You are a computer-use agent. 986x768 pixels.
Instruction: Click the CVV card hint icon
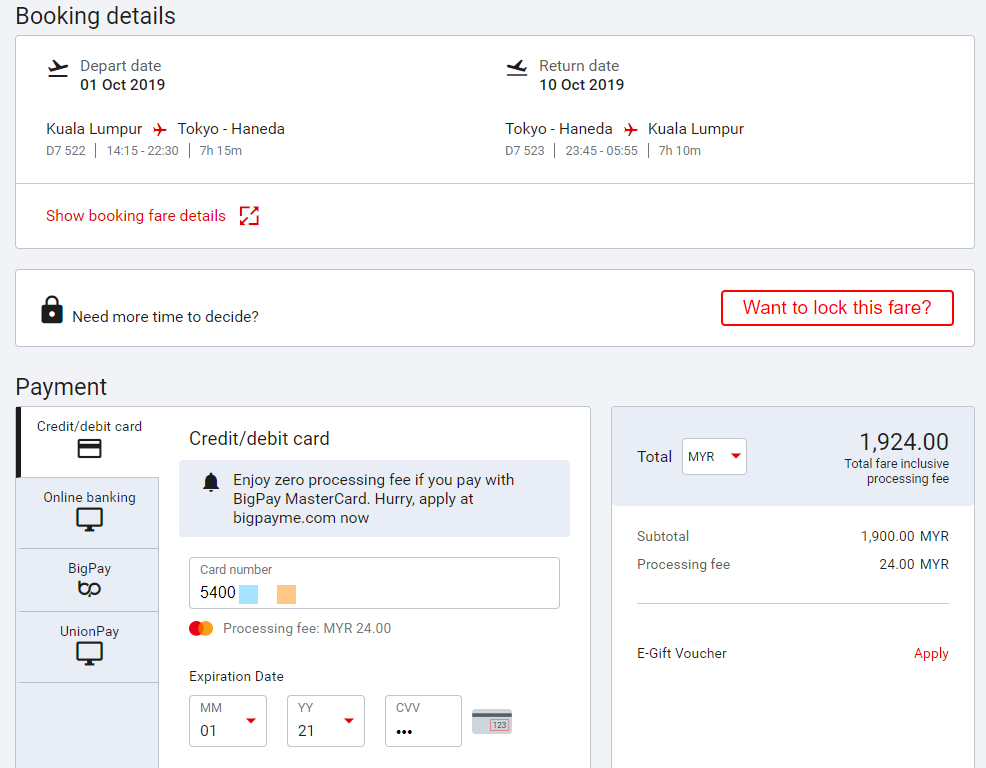tap(491, 722)
